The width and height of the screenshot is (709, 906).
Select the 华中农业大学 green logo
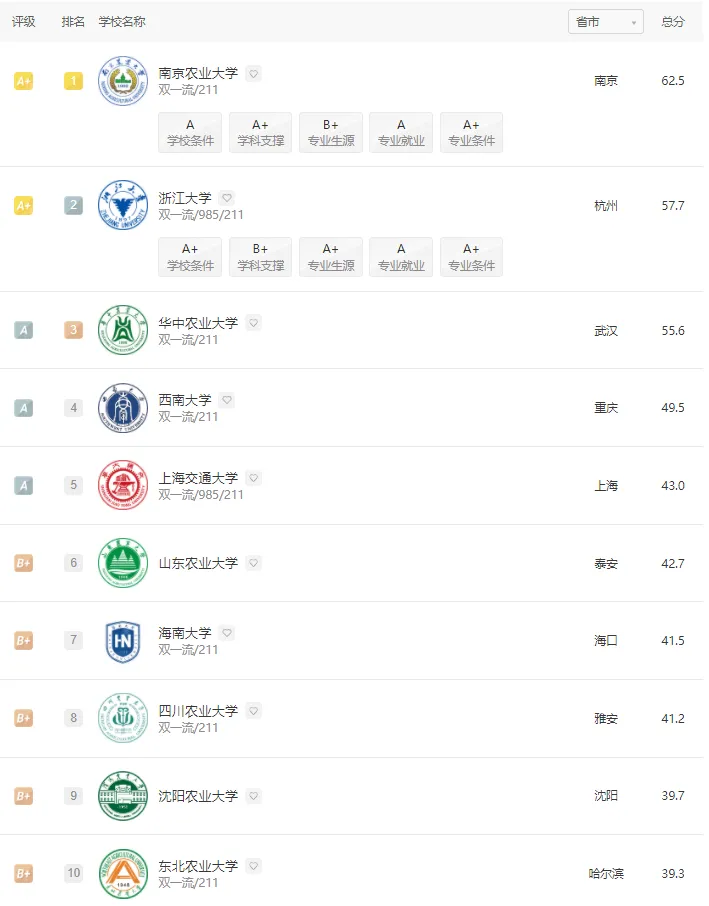point(122,330)
